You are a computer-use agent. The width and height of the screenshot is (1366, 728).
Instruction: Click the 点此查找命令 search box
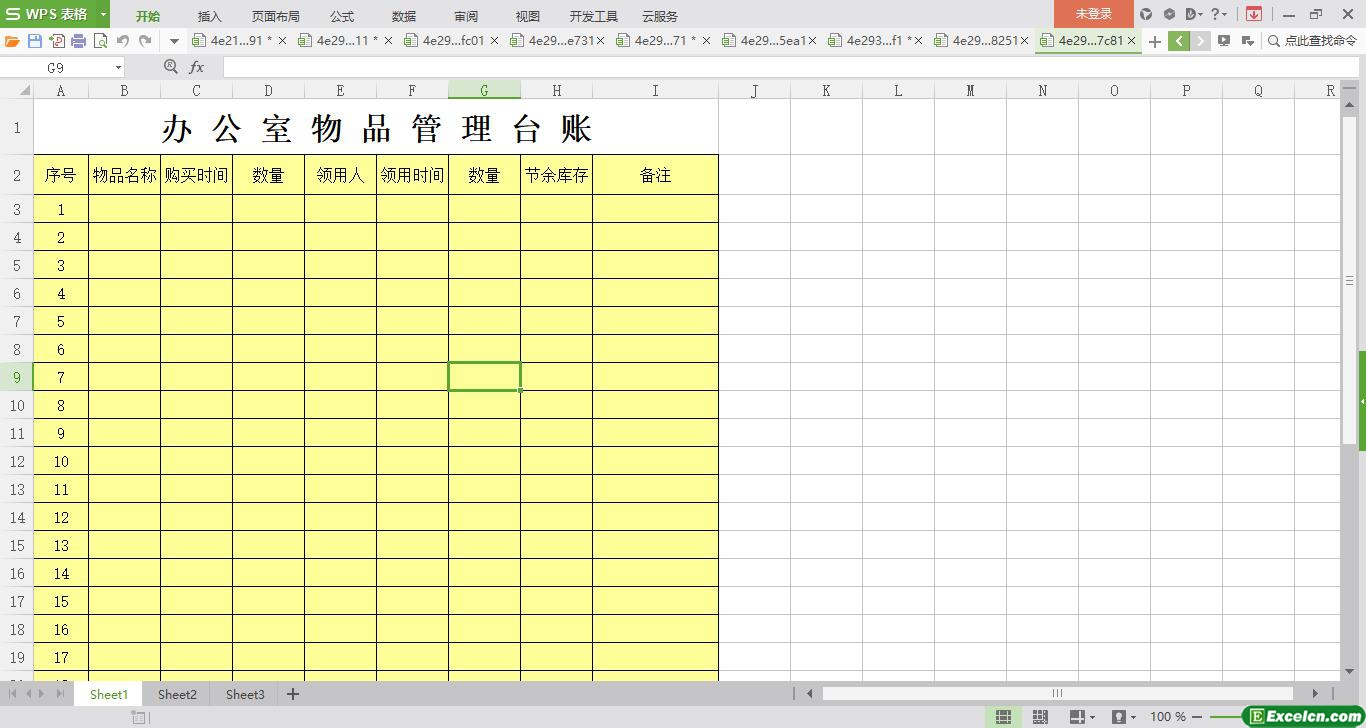pos(1312,41)
